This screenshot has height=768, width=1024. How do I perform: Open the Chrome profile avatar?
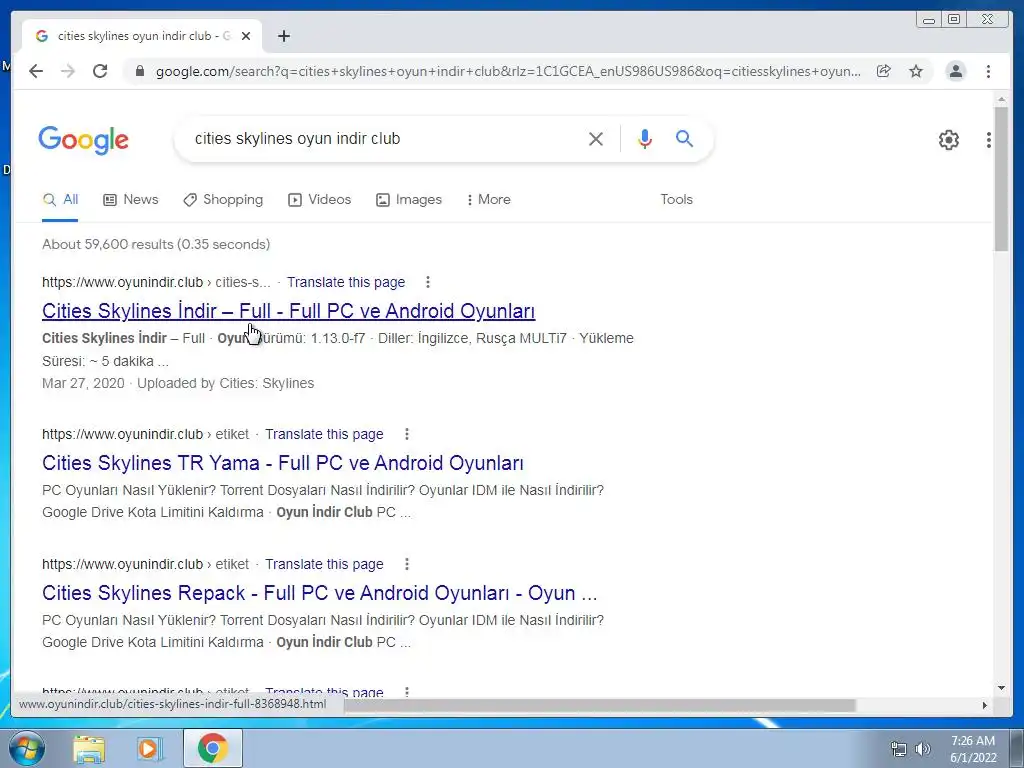tap(955, 71)
